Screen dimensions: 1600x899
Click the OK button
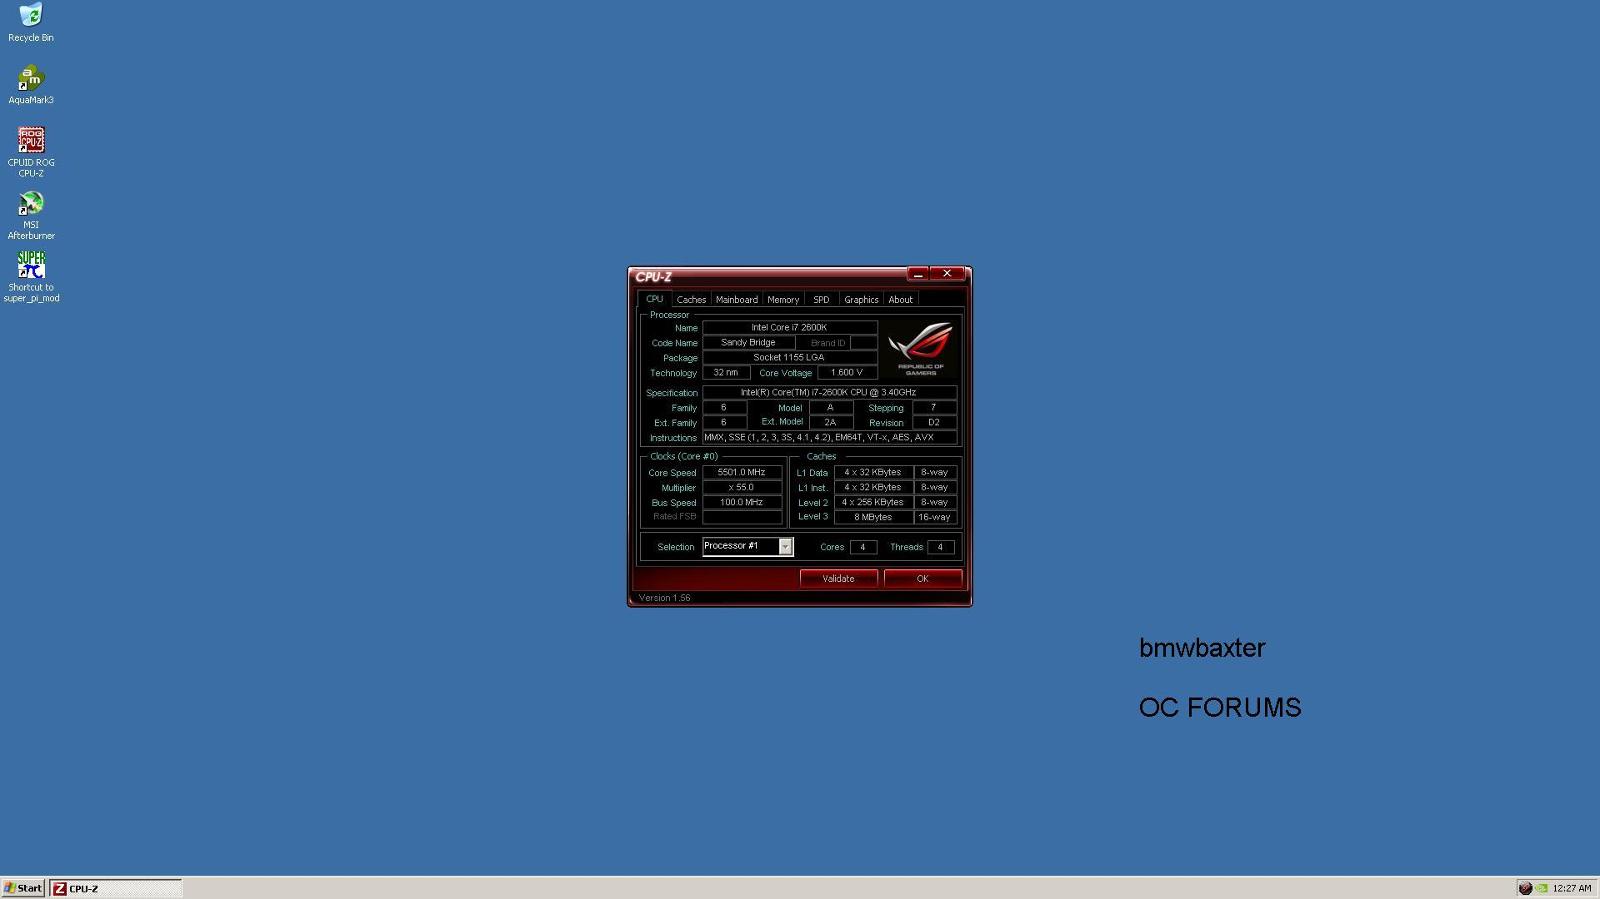point(923,578)
